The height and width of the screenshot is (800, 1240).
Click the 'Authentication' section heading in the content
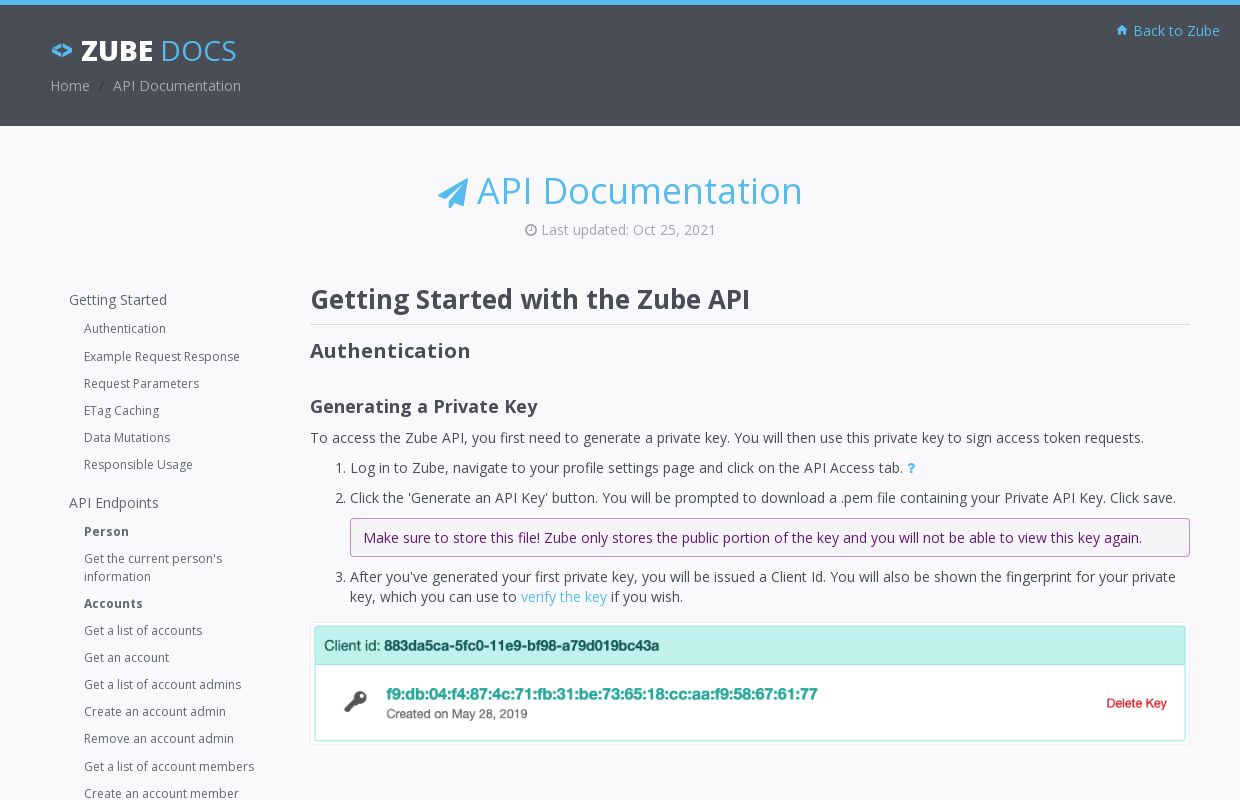390,351
